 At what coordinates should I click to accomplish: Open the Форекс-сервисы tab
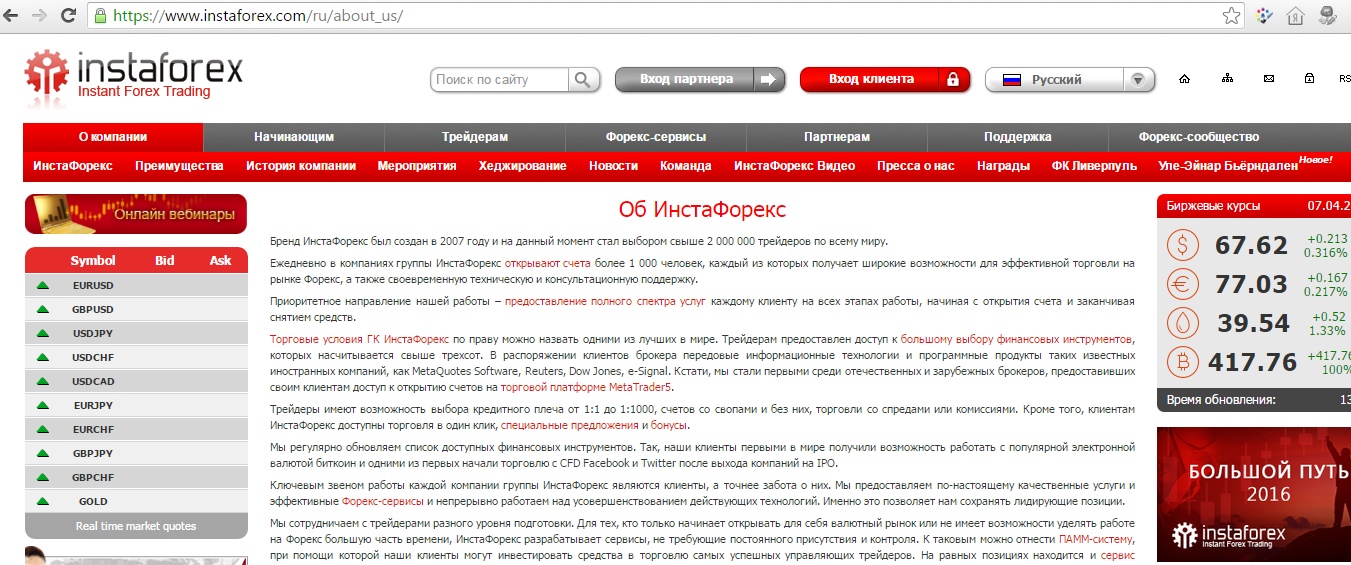click(656, 137)
